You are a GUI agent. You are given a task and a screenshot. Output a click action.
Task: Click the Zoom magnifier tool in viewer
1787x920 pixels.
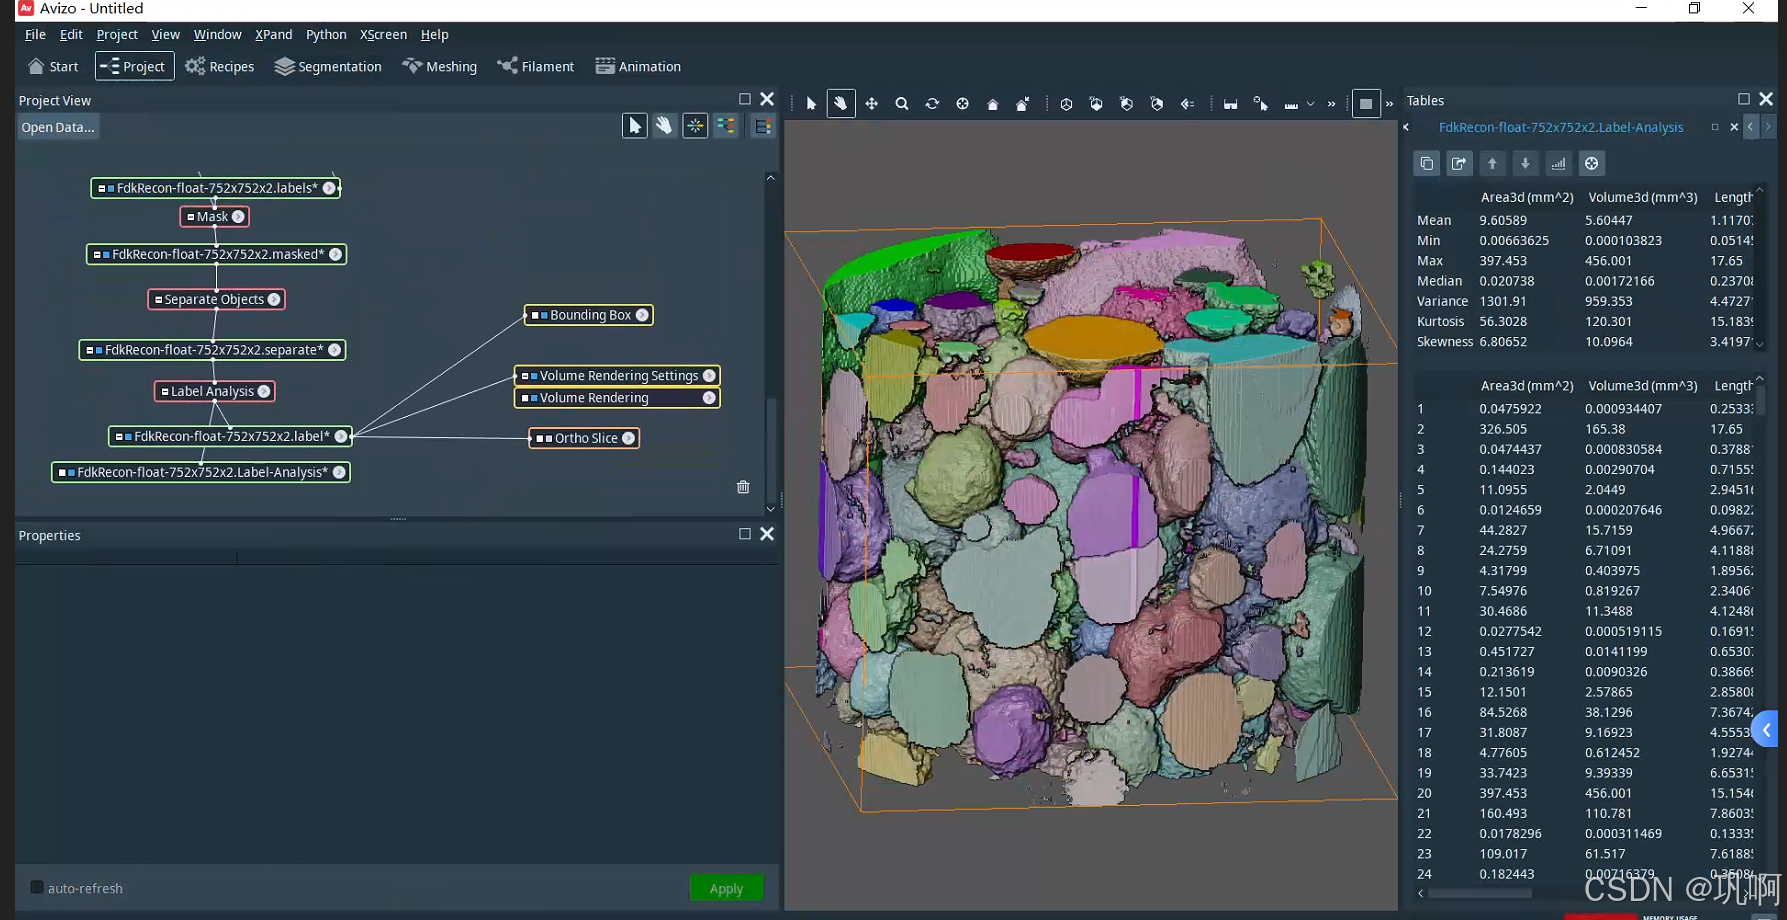[902, 104]
